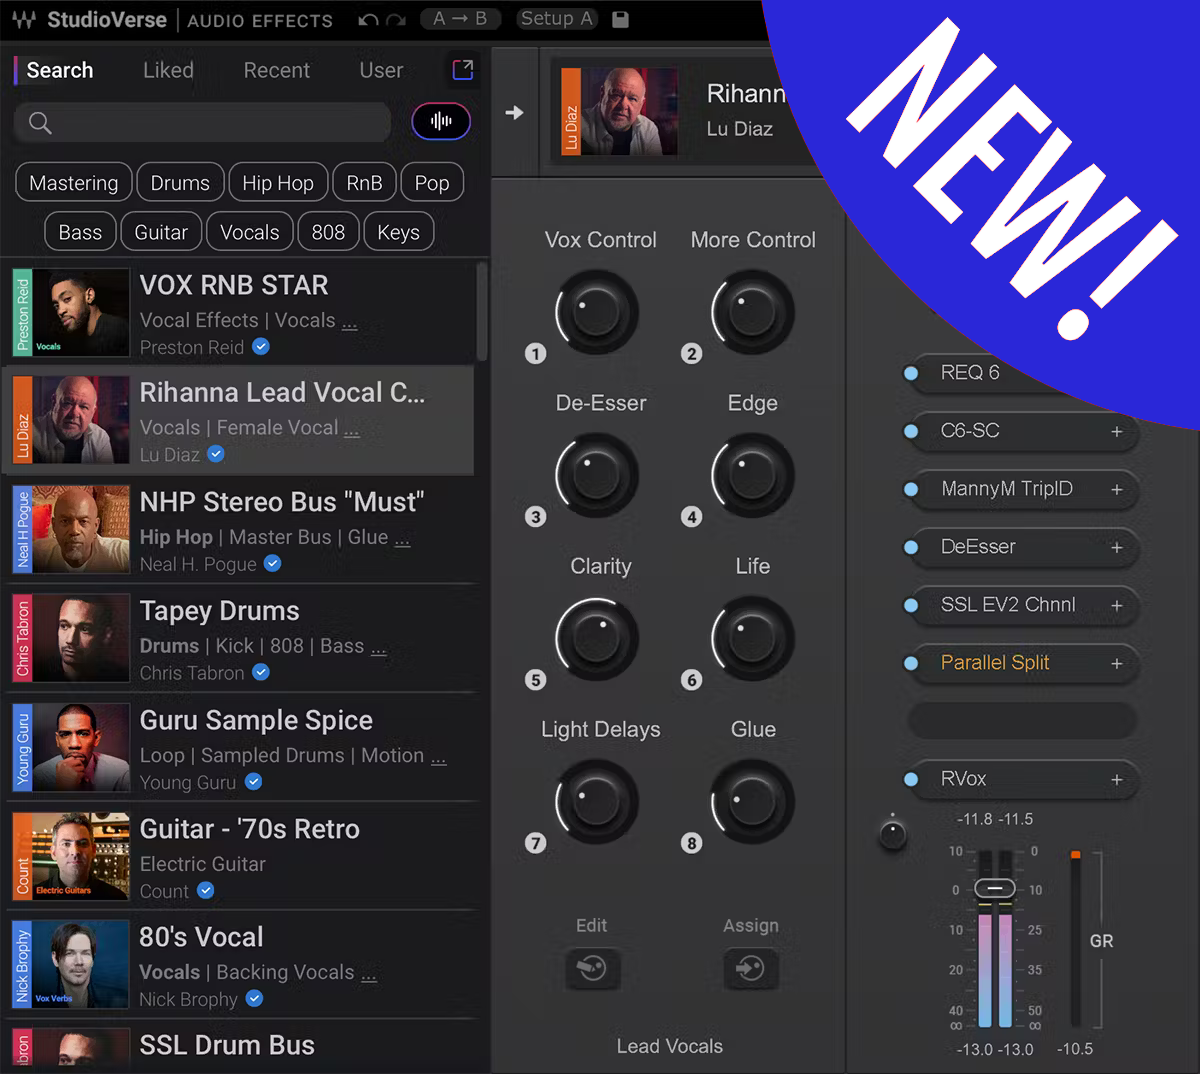Click macro number 8 badge

[x=691, y=843]
